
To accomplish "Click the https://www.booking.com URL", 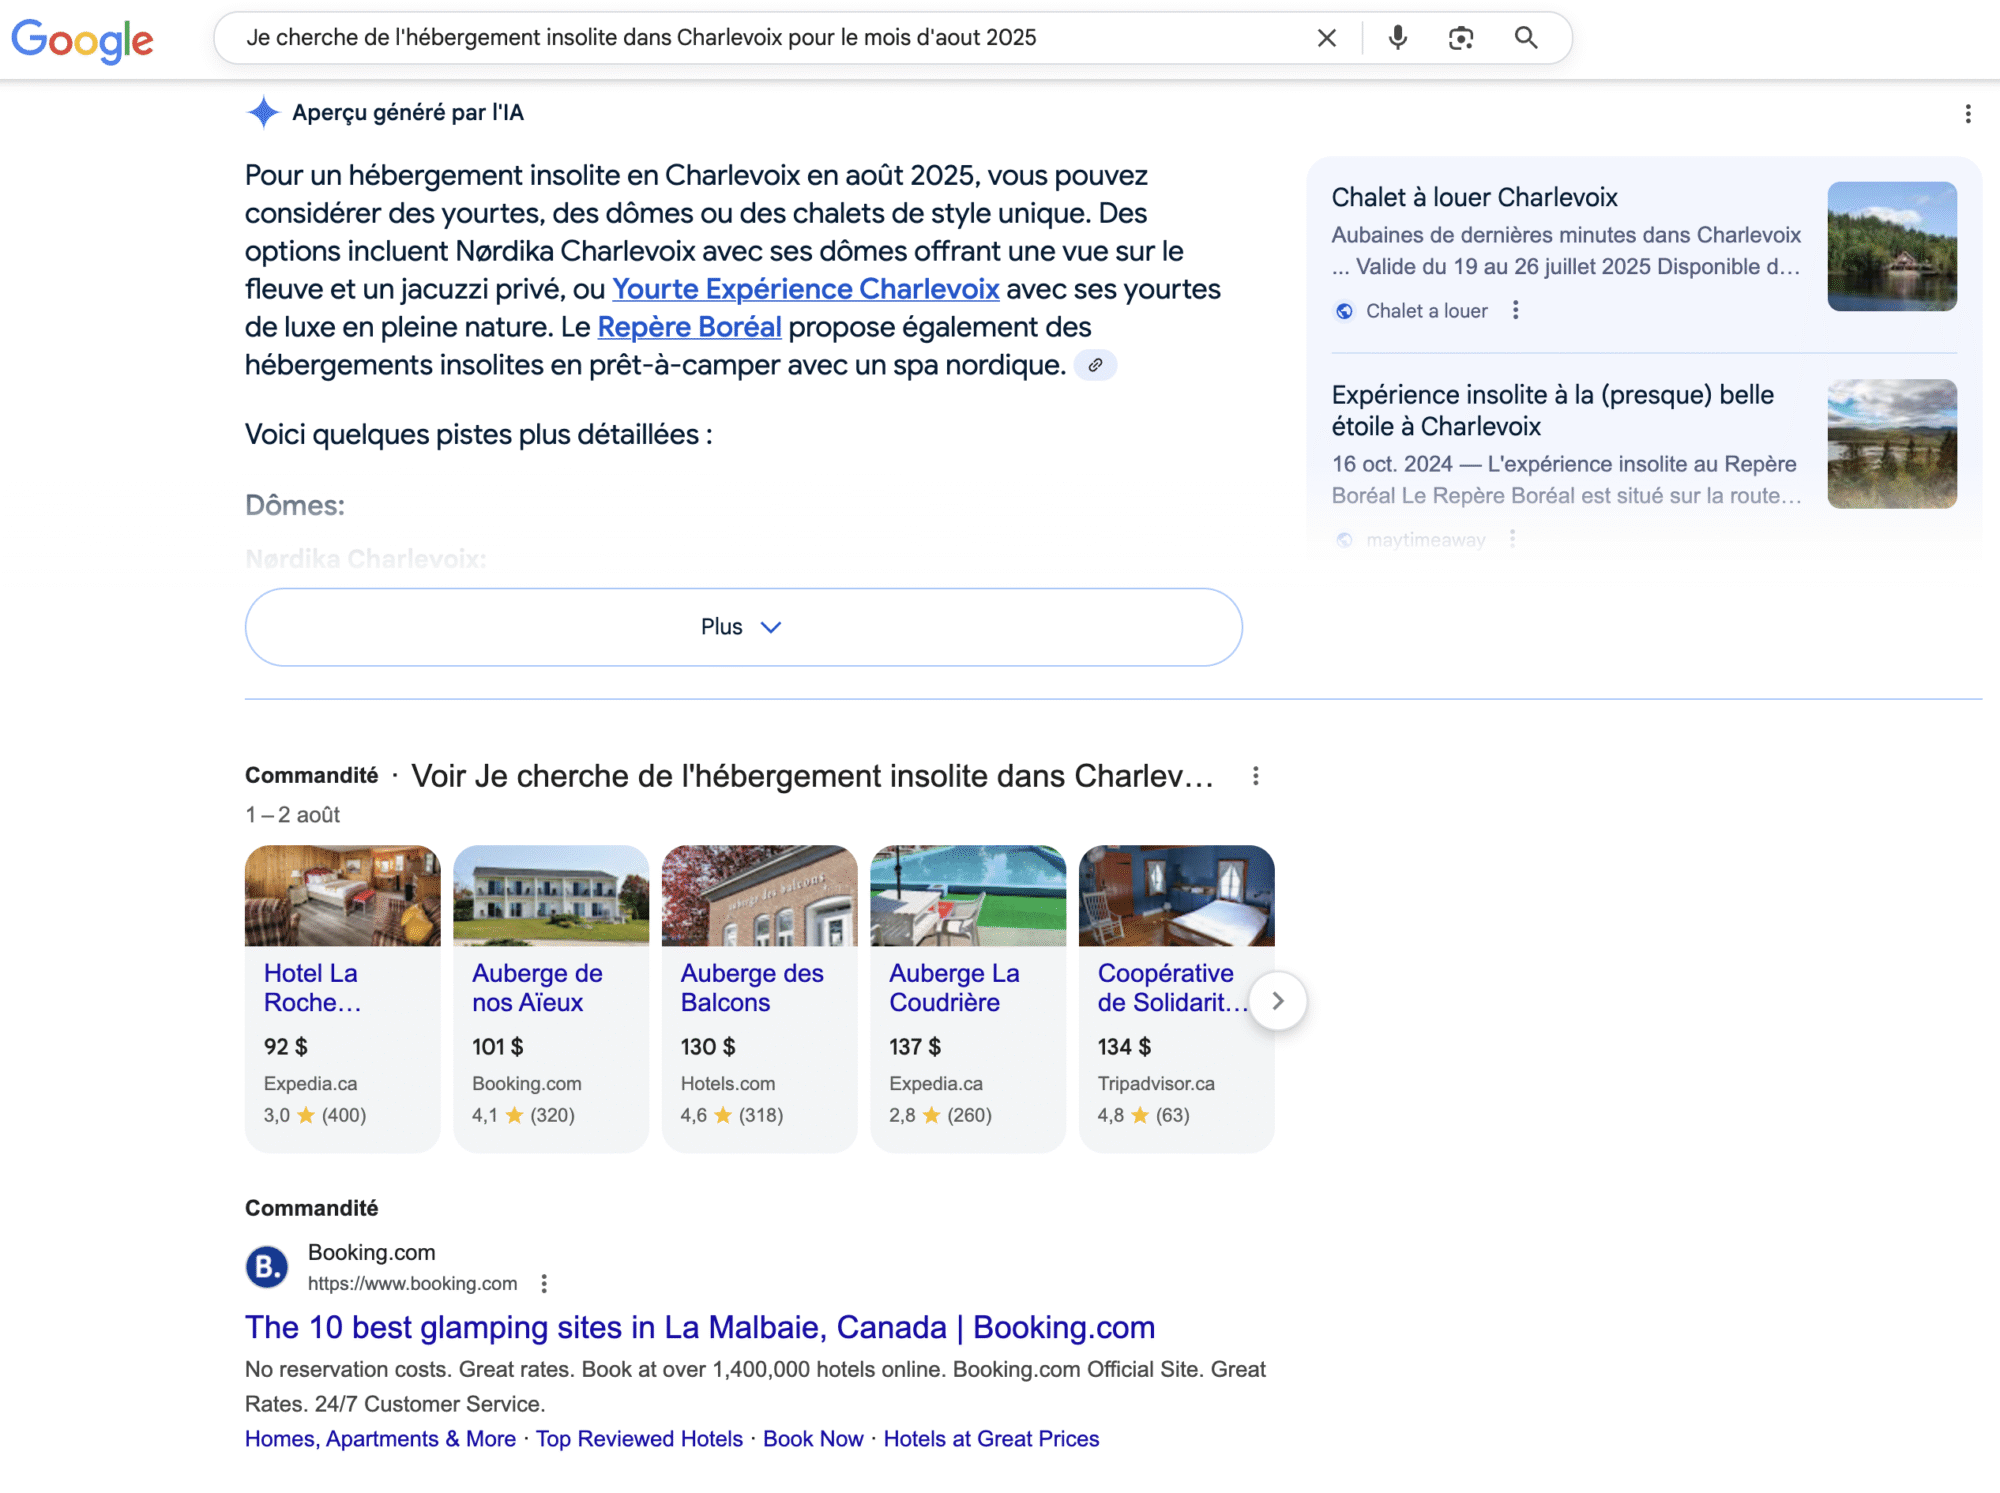I will click(x=412, y=1284).
